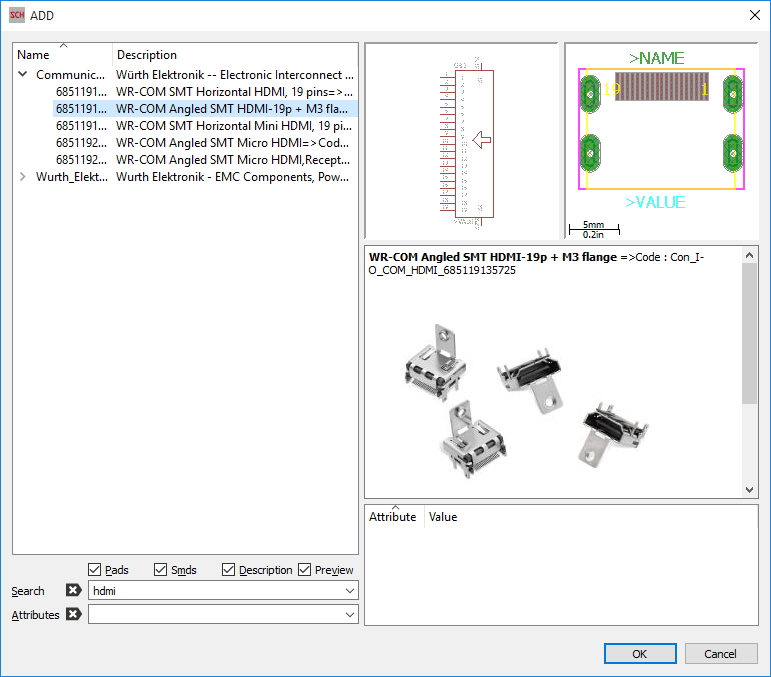Disable the Description checkbox
This screenshot has height=677, width=771.
228,569
